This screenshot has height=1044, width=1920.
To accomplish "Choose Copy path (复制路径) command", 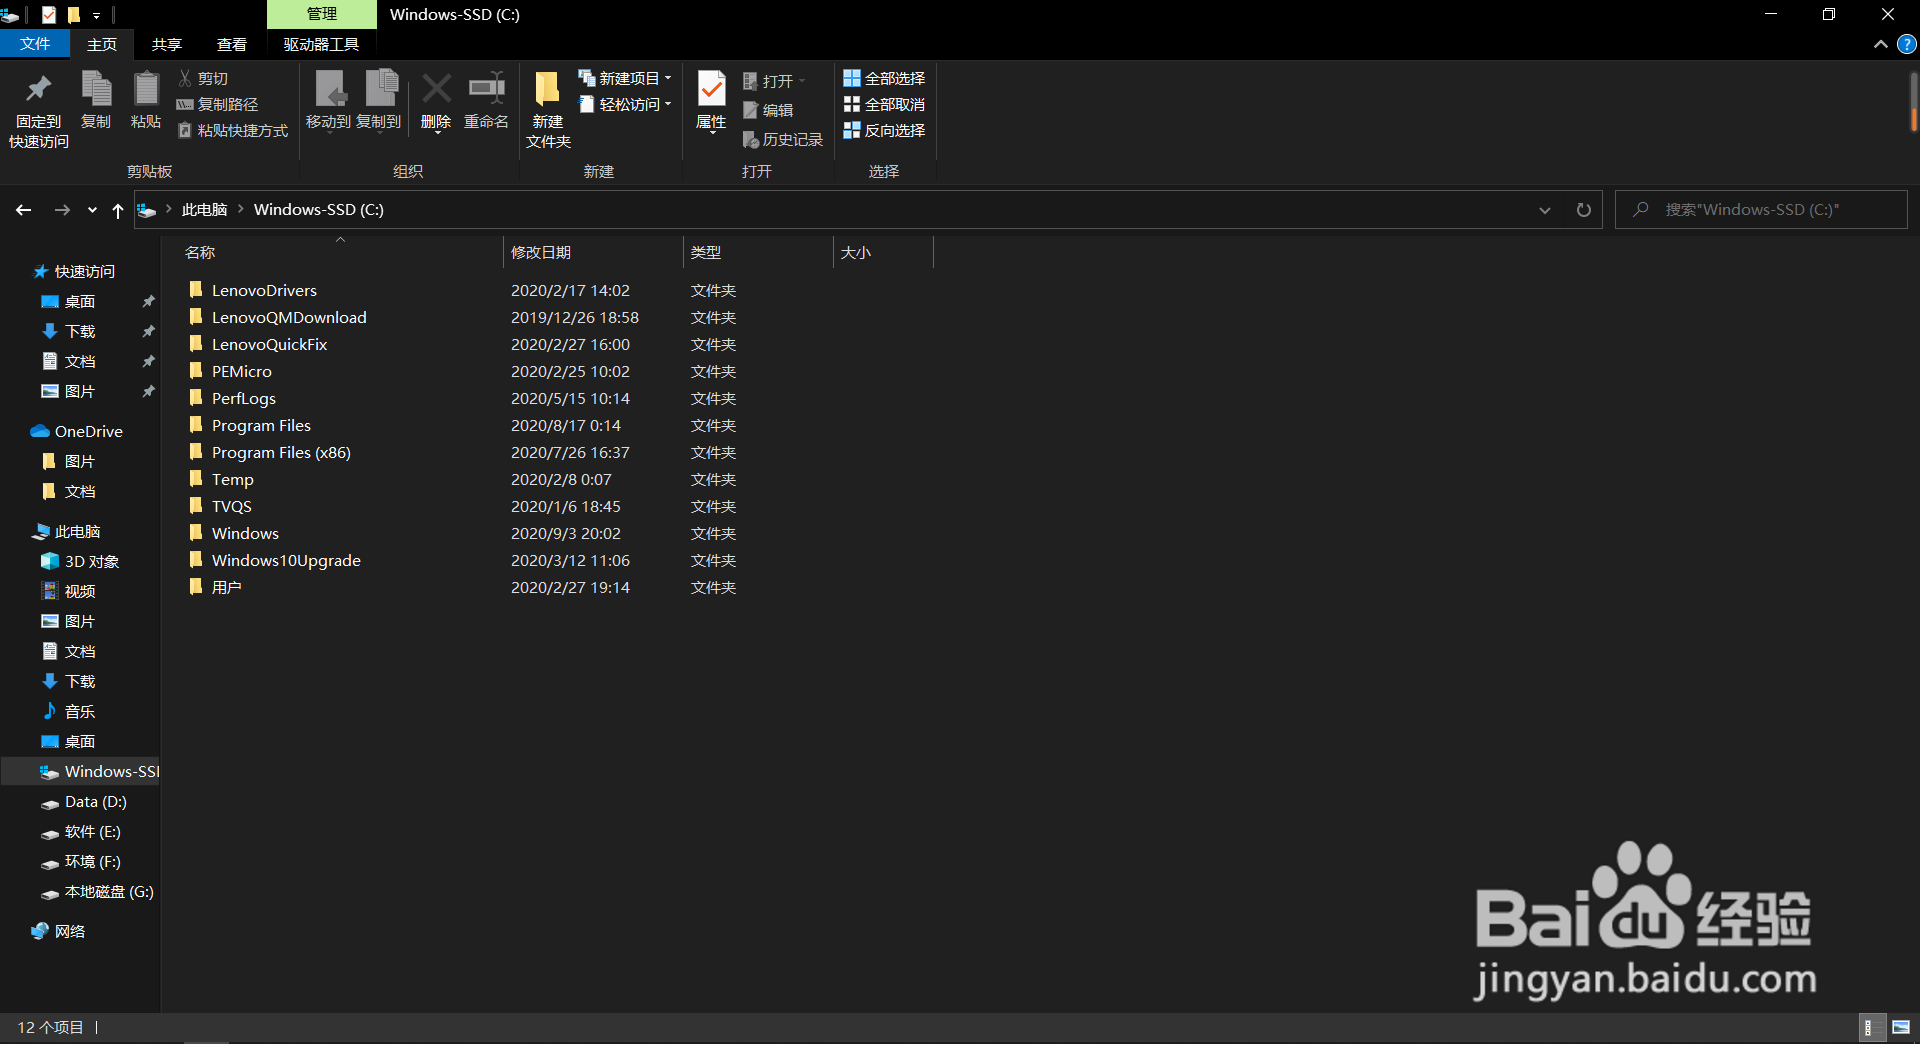I will point(218,104).
